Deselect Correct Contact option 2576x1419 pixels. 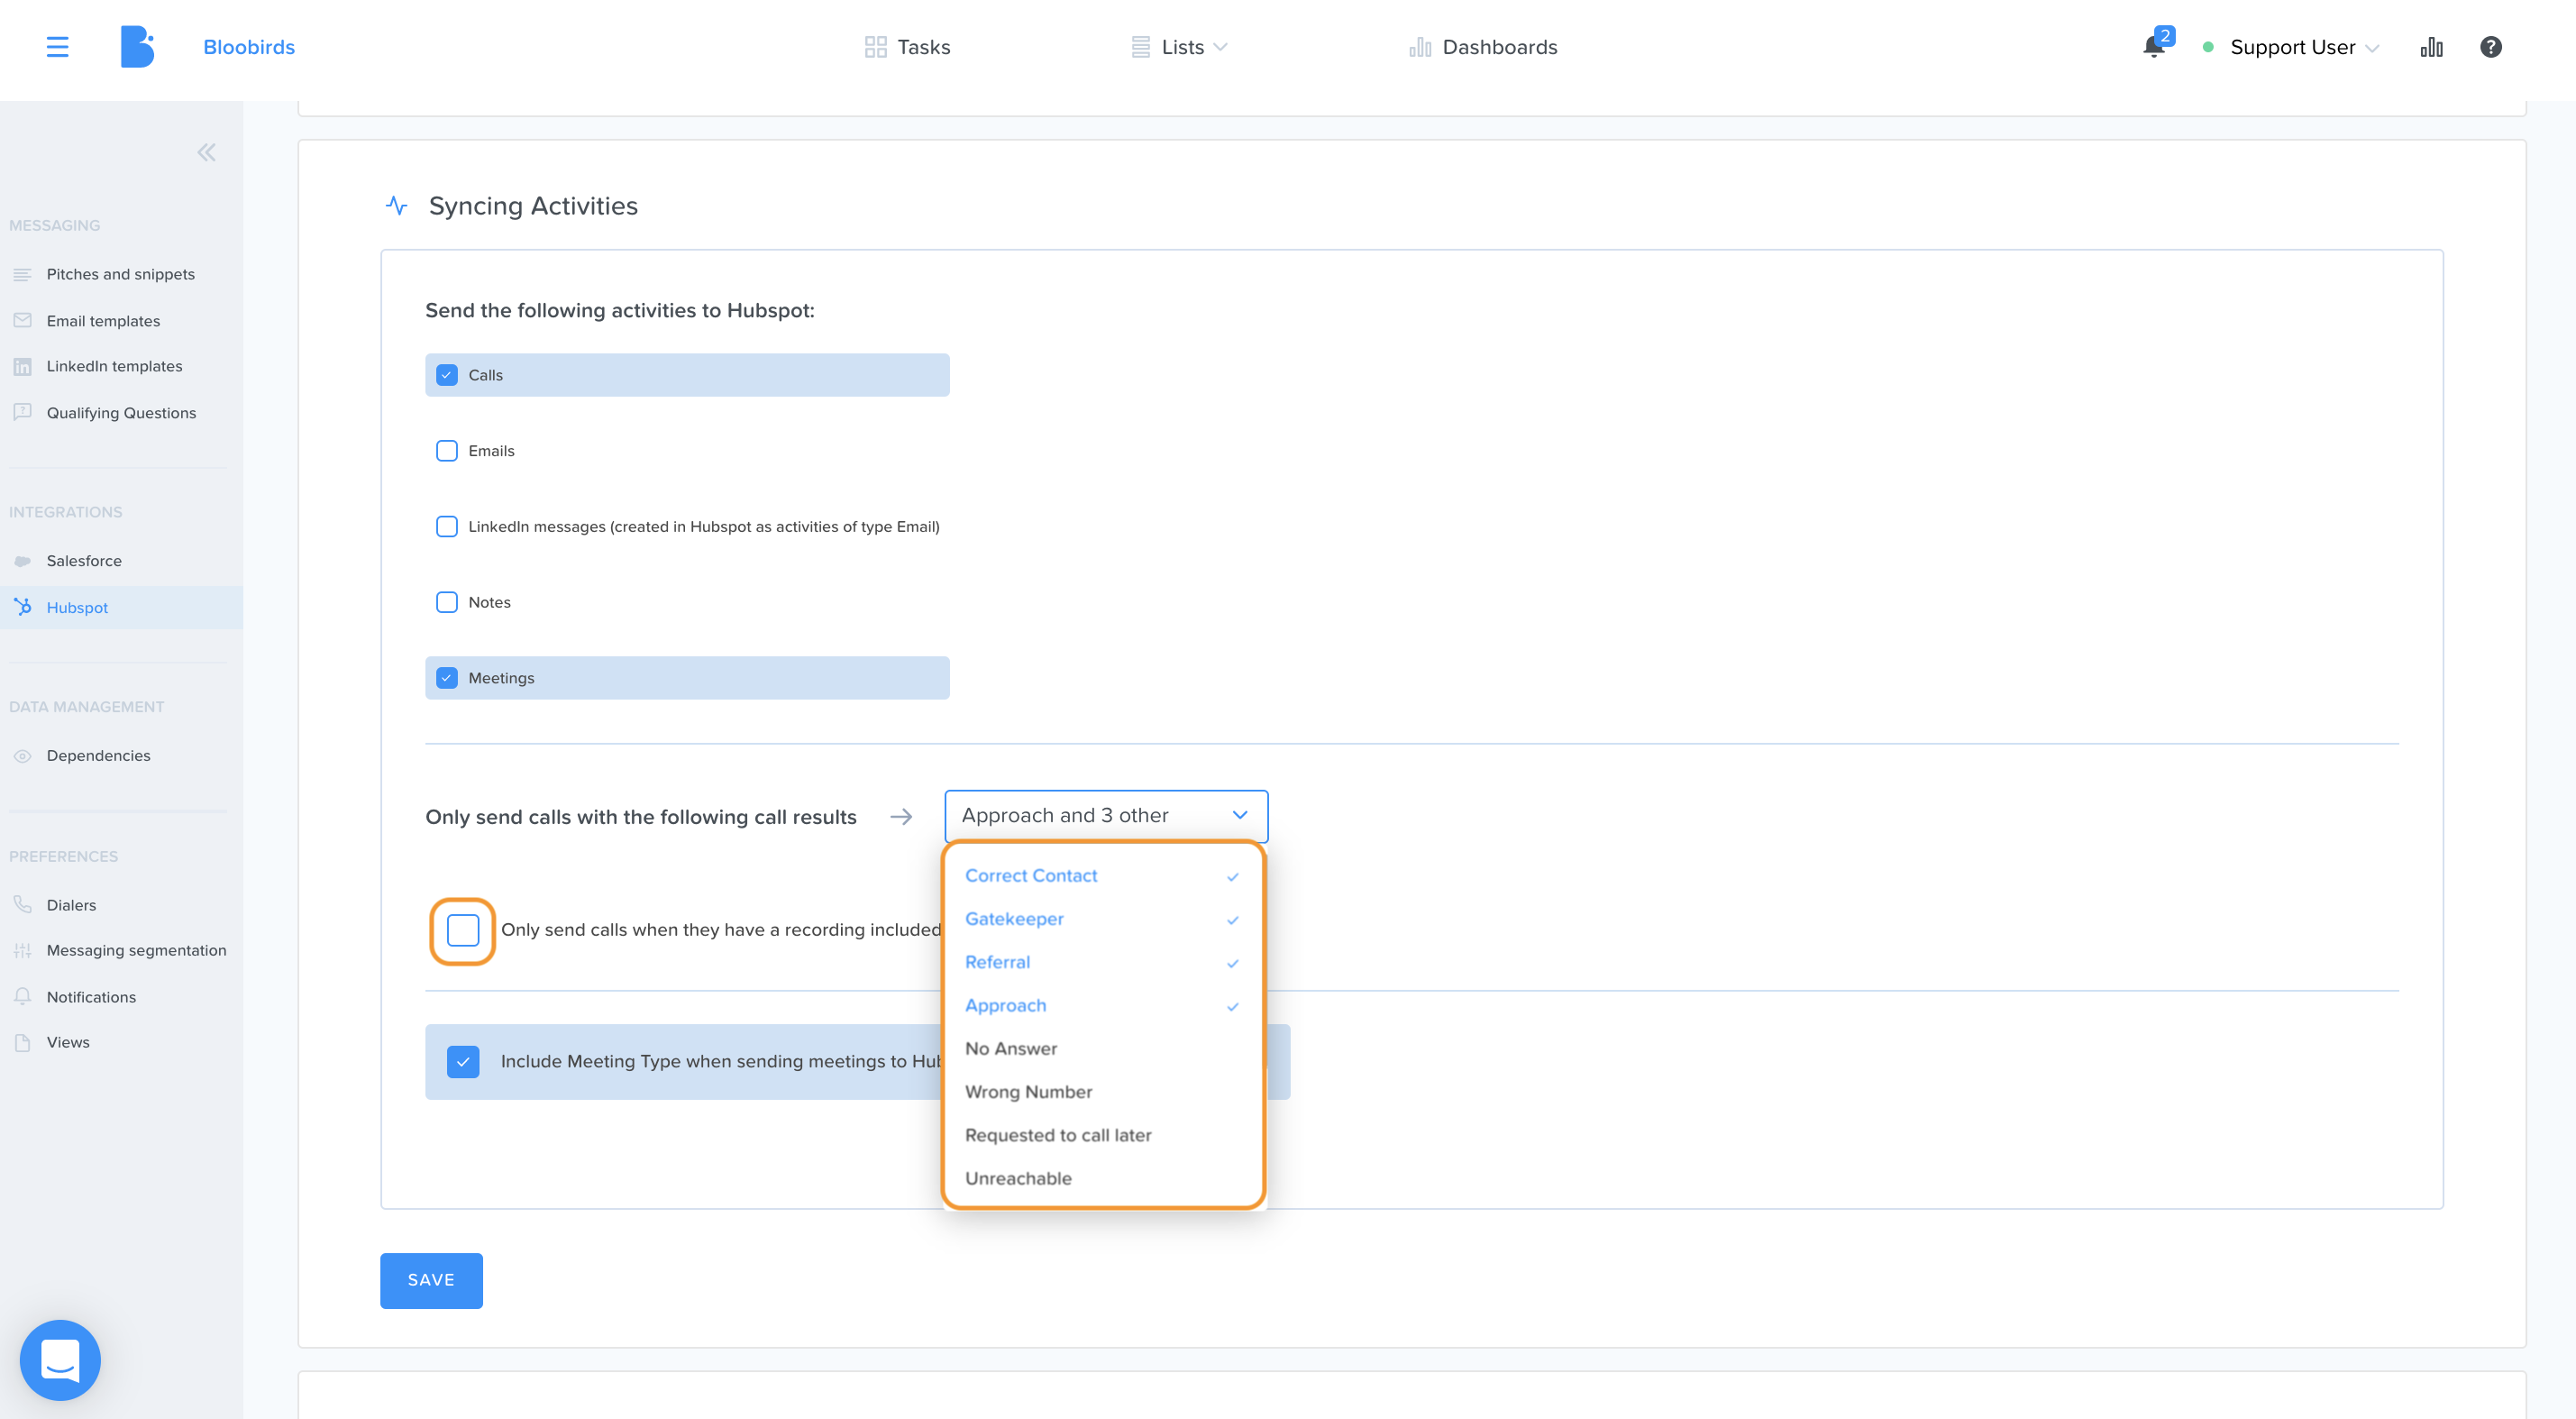[x=1103, y=876]
